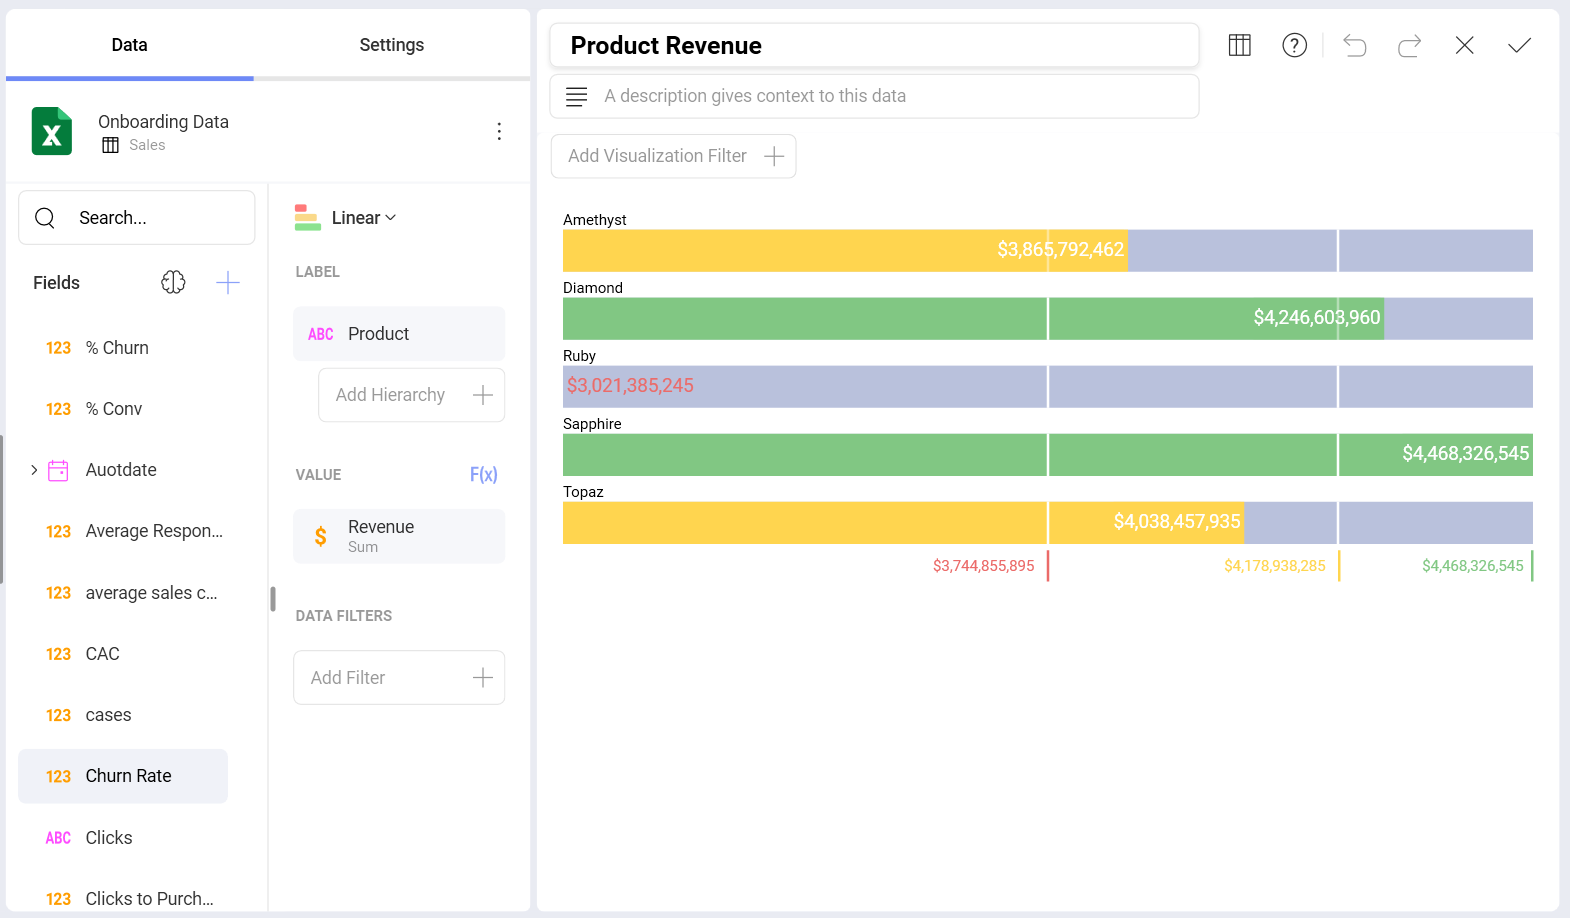Screen dimensions: 1570x918
Task: Click the Add Hierarchy button
Action: (411, 395)
